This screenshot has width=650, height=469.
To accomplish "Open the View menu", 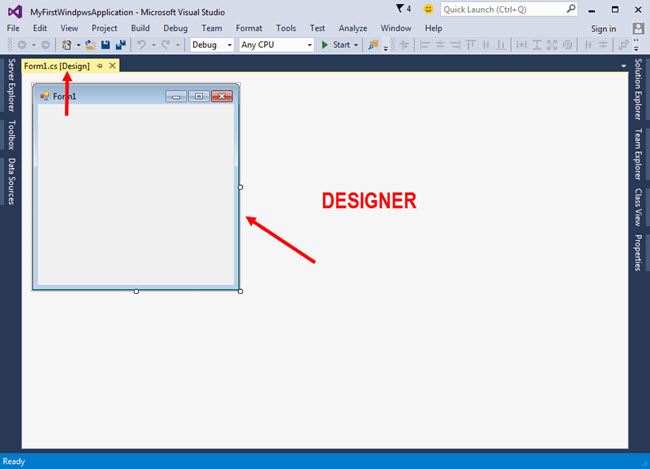I will pyautogui.click(x=69, y=28).
